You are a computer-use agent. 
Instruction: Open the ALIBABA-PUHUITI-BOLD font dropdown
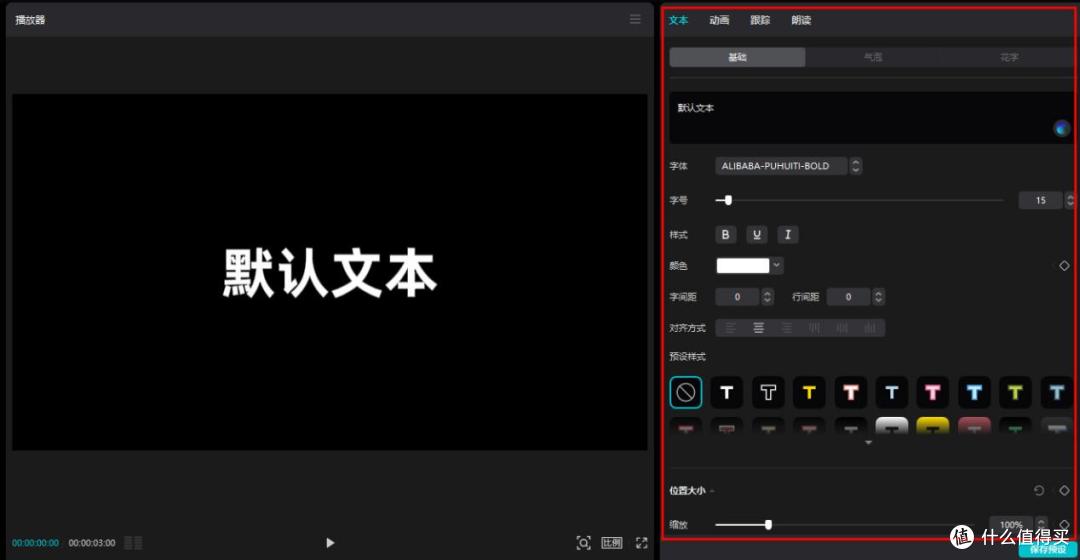tap(780, 166)
